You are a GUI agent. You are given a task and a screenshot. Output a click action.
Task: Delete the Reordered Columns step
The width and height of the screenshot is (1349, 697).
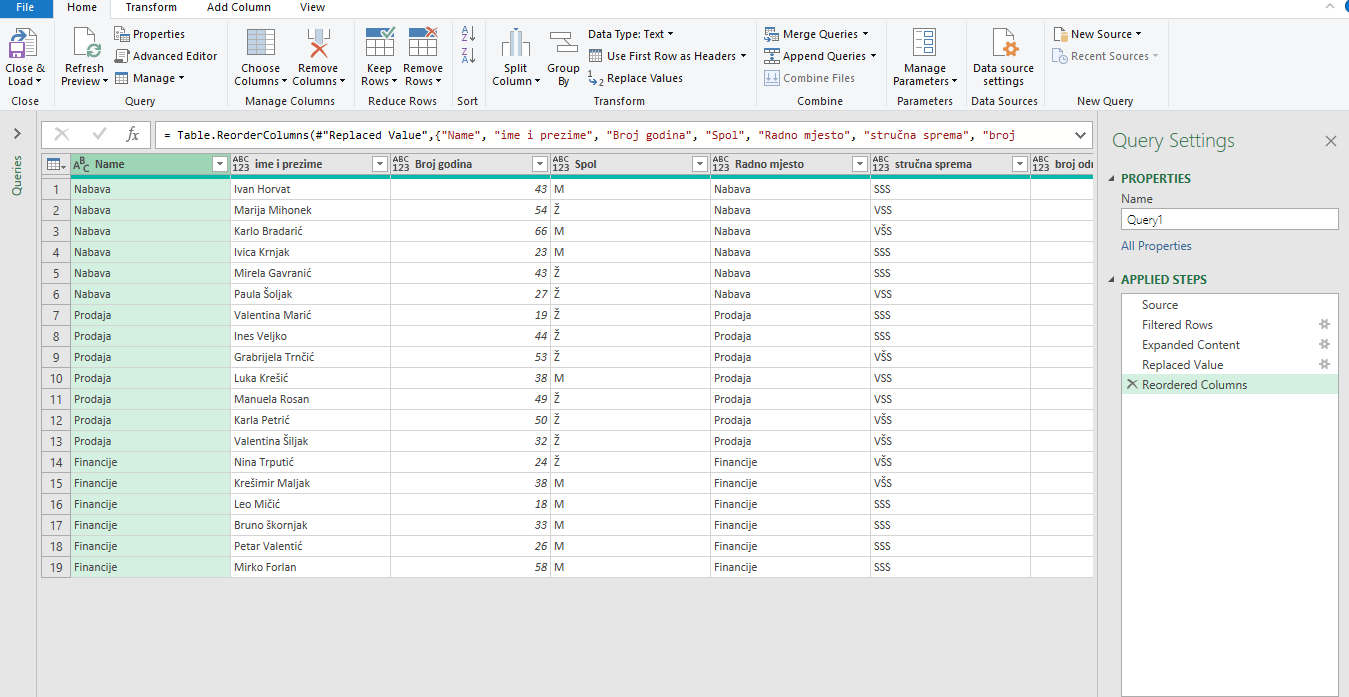point(1132,385)
